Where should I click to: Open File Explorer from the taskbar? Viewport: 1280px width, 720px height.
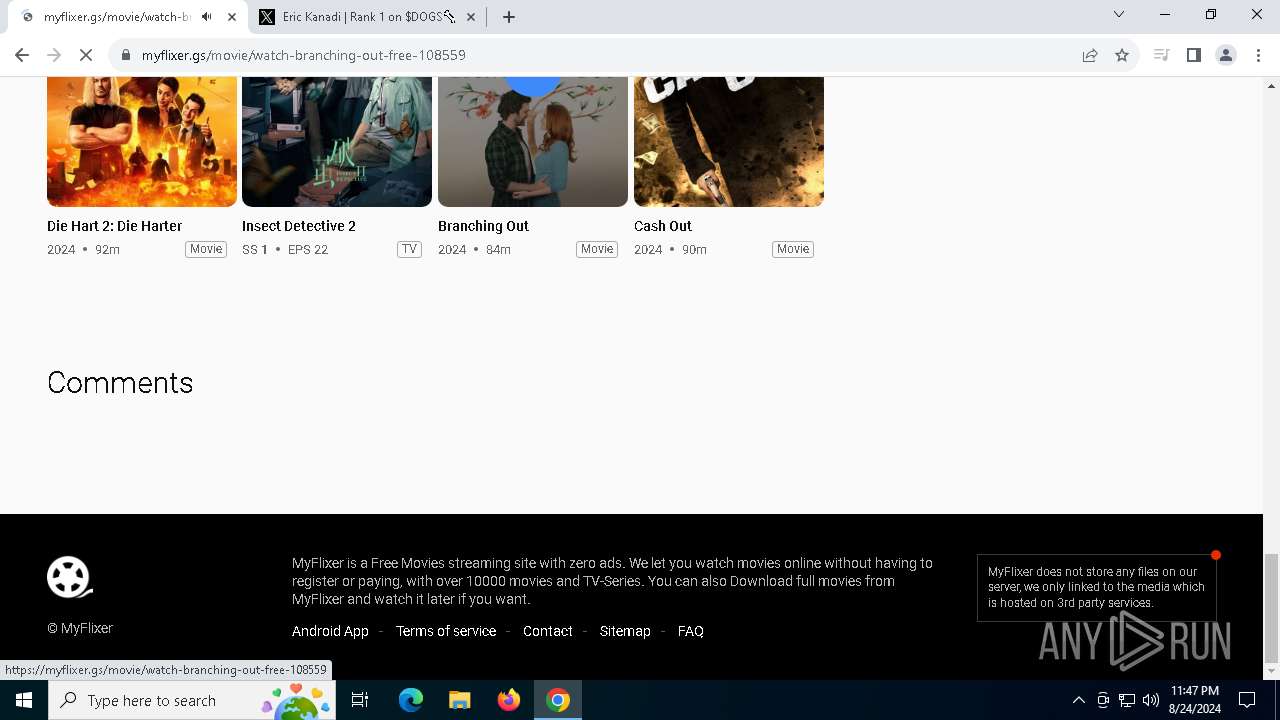coord(460,700)
